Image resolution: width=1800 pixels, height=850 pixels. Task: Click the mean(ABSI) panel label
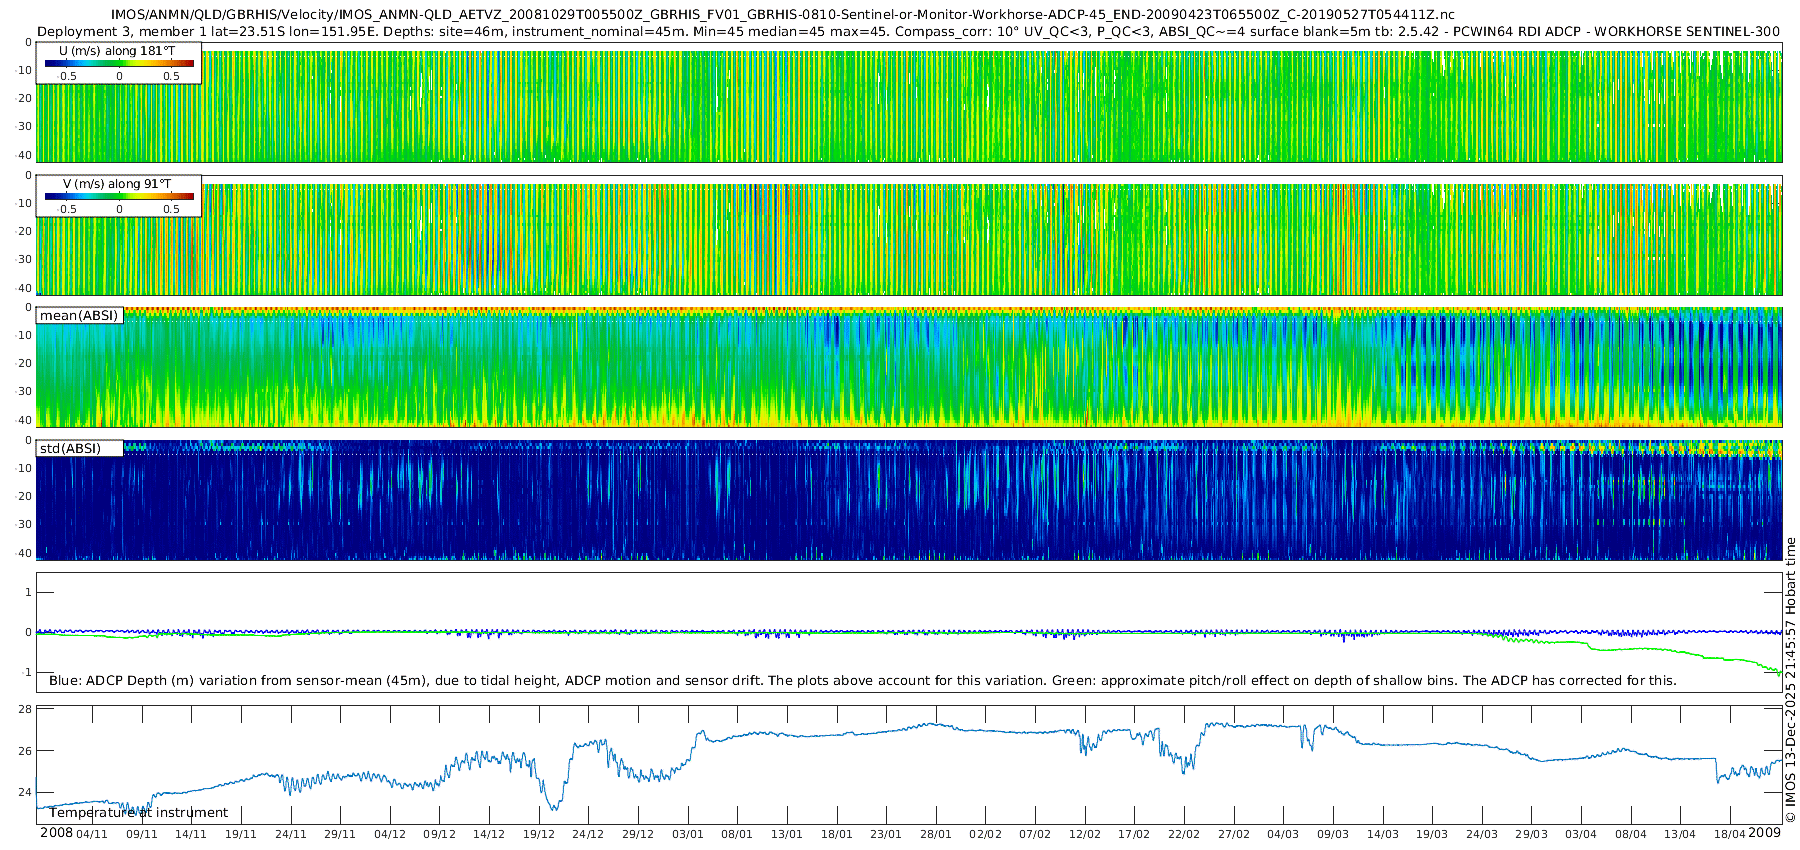tap(79, 315)
